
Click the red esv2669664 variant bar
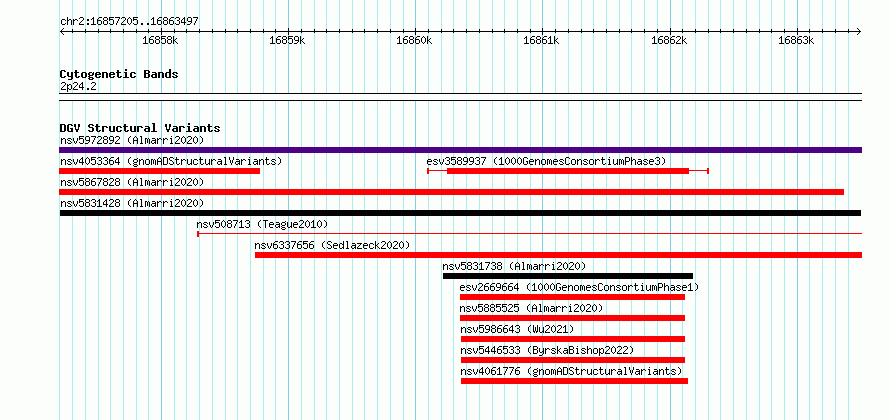[572, 297]
